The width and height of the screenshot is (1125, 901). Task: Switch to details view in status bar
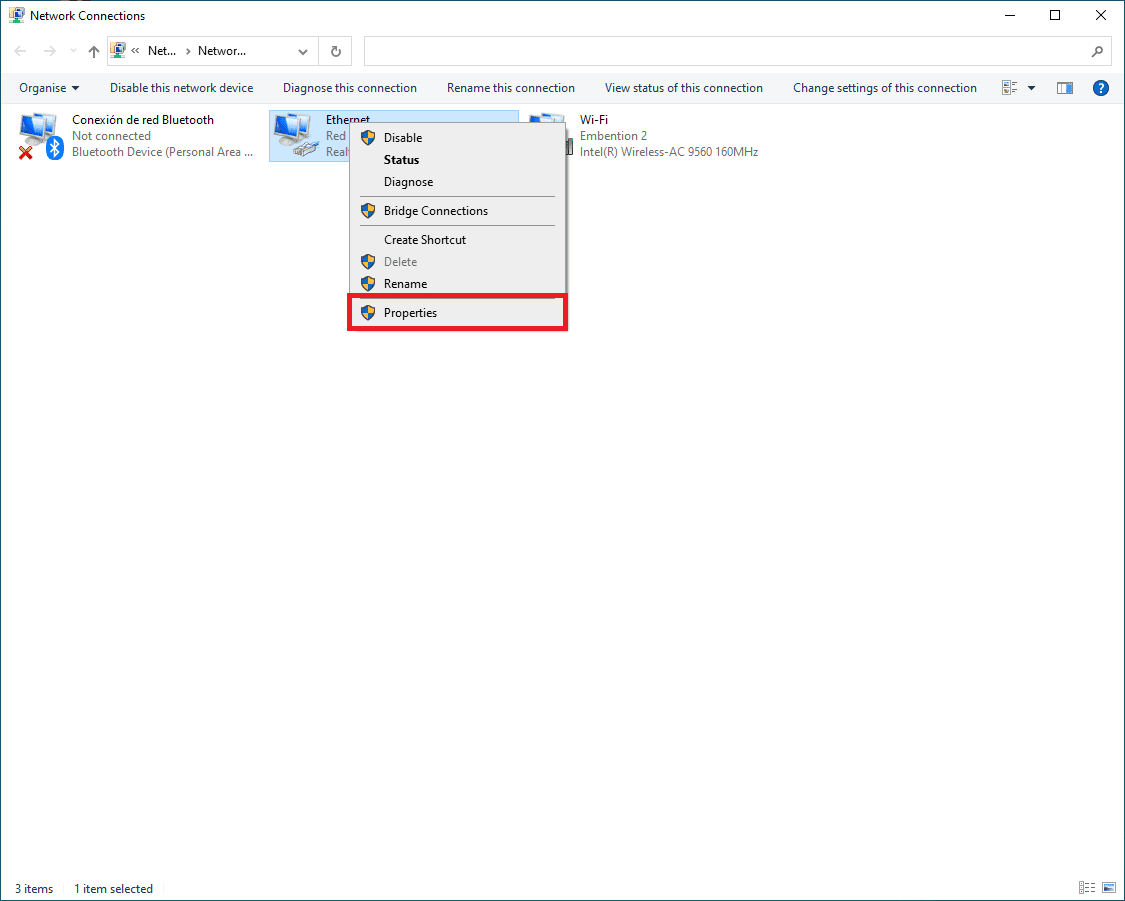[x=1087, y=888]
